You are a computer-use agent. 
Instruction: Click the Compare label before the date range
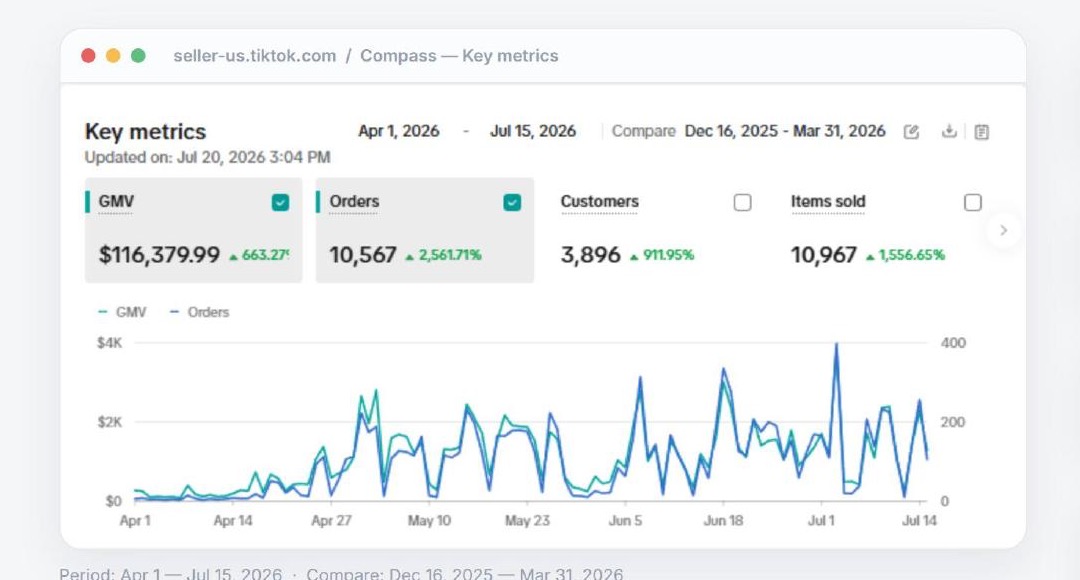click(x=643, y=131)
